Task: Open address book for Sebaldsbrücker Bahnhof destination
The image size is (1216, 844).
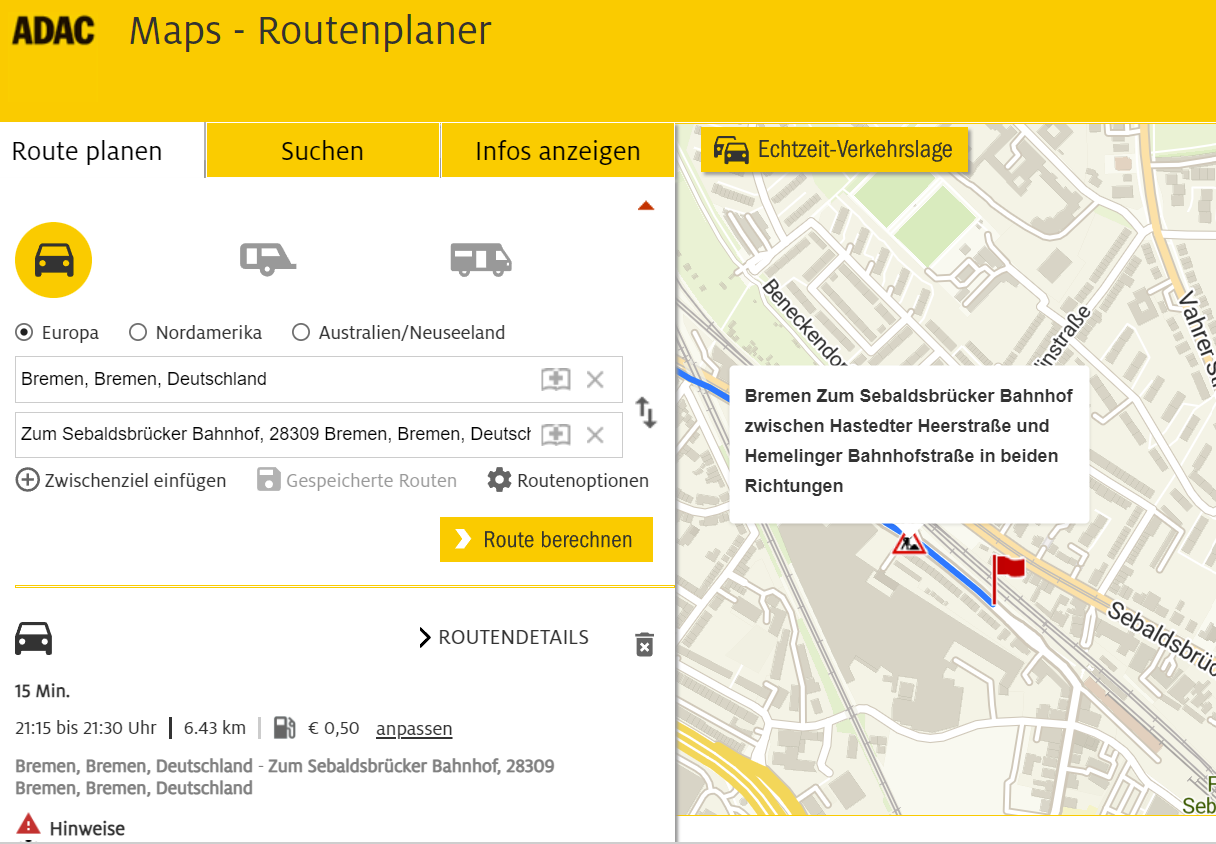Action: pyautogui.click(x=556, y=434)
